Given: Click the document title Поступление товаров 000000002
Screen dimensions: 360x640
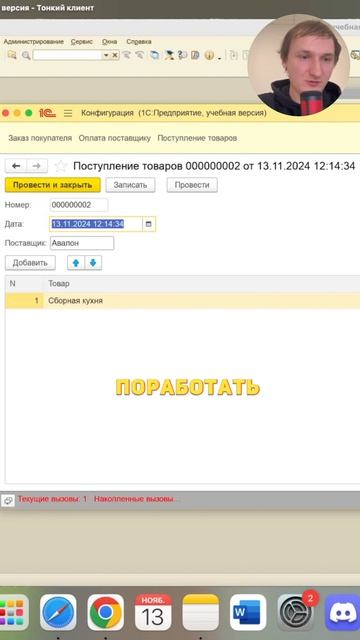Looking at the screenshot, I should 214,166.
